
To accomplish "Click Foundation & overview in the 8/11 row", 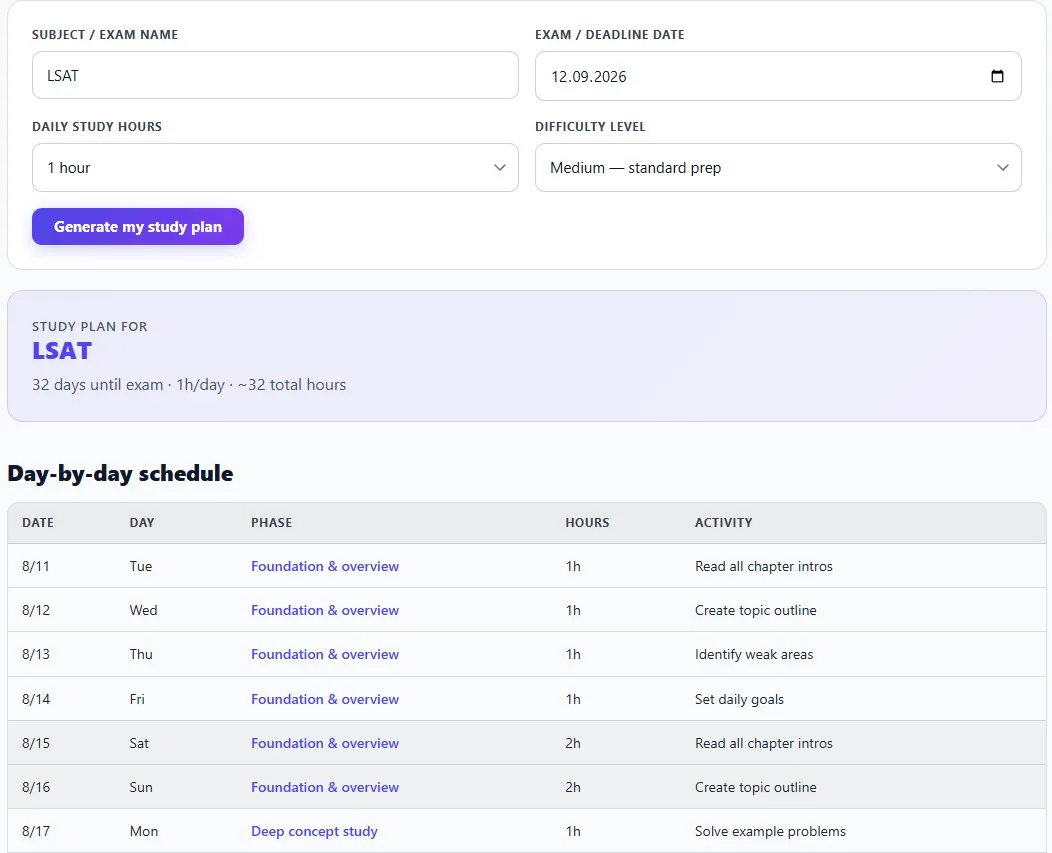I will click(325, 566).
